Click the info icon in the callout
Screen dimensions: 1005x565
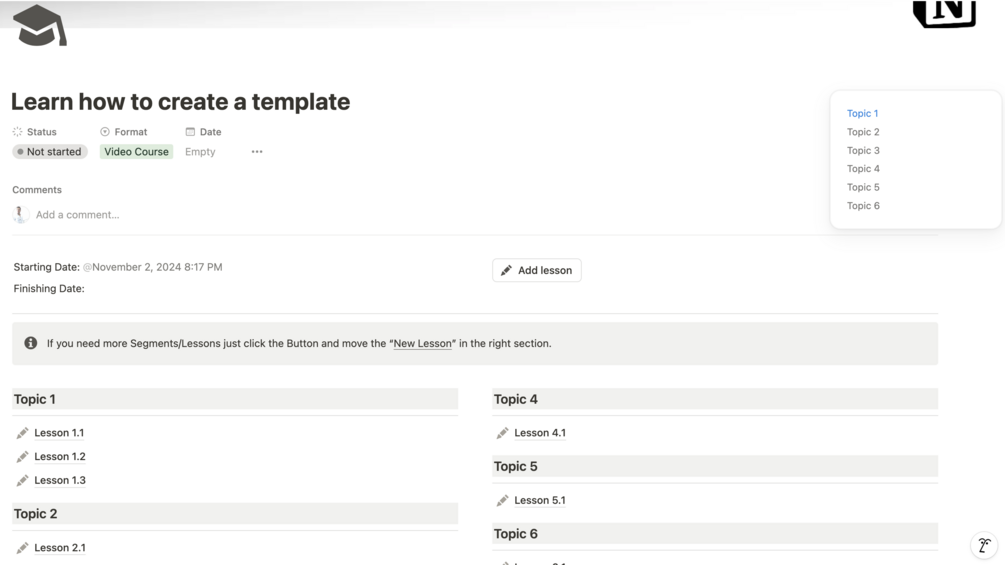click(31, 343)
